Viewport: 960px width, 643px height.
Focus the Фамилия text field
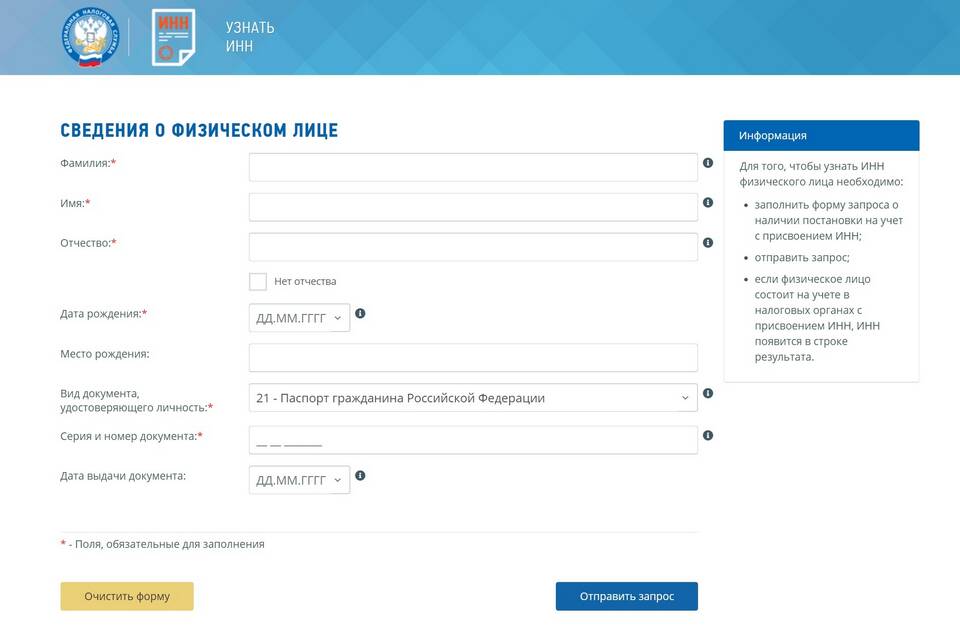pyautogui.click(x=473, y=167)
